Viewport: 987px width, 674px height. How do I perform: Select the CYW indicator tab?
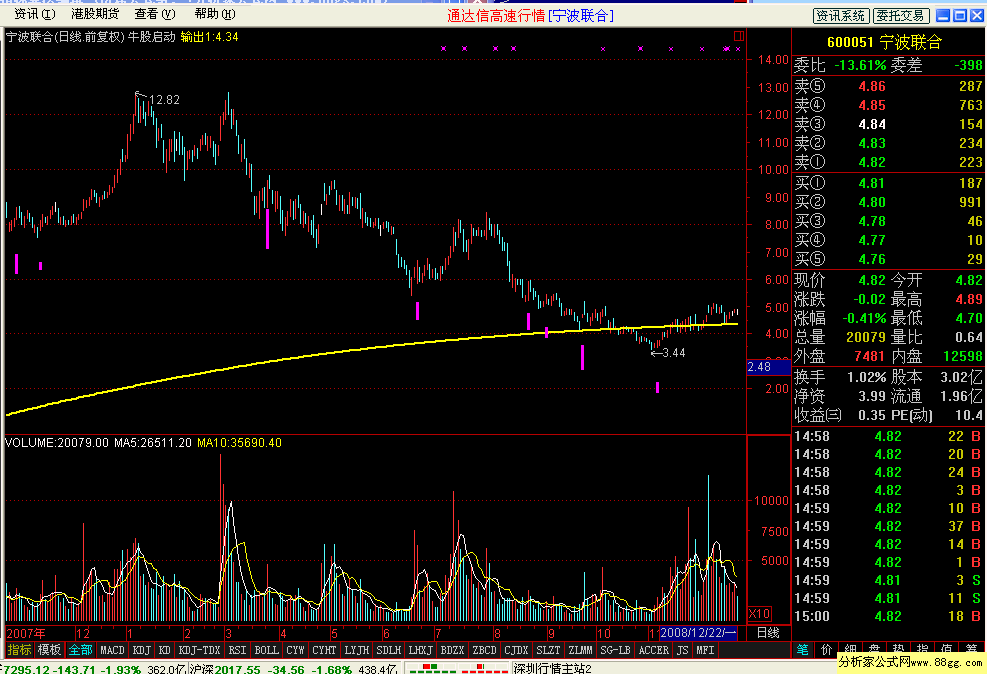(295, 650)
